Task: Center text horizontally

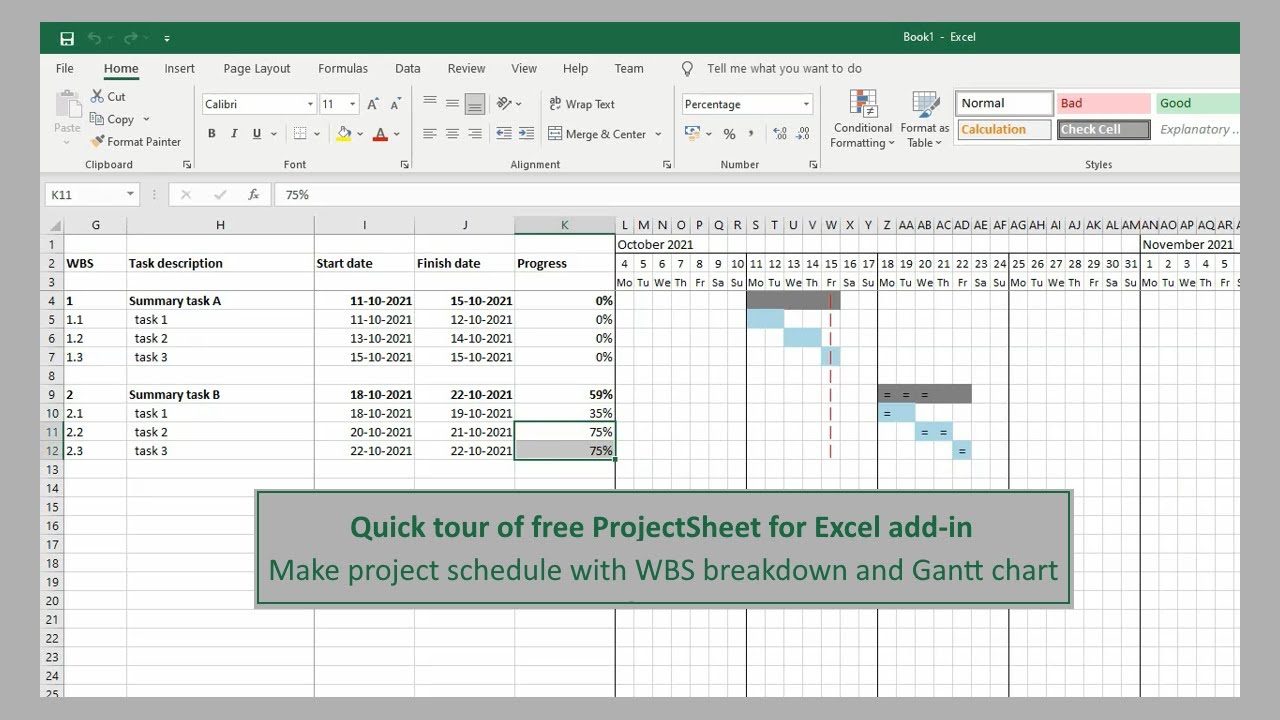Action: [x=452, y=134]
